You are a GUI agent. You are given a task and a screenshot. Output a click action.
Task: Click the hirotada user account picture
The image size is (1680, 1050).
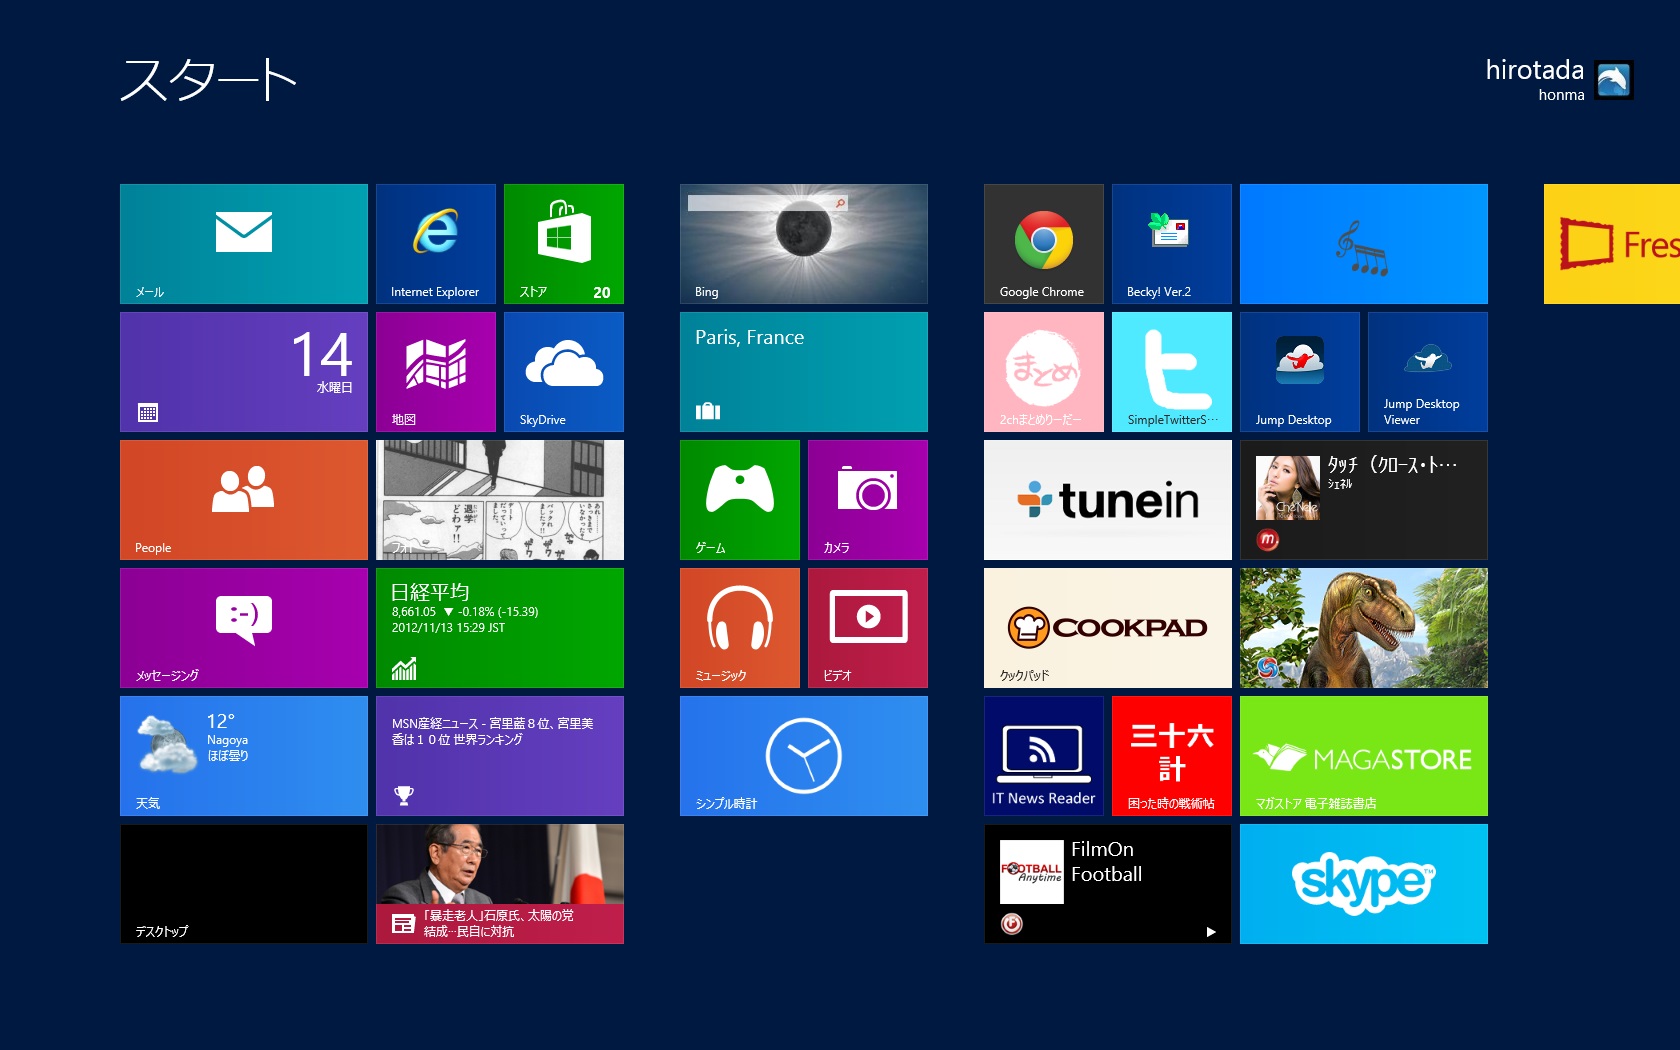[1614, 80]
